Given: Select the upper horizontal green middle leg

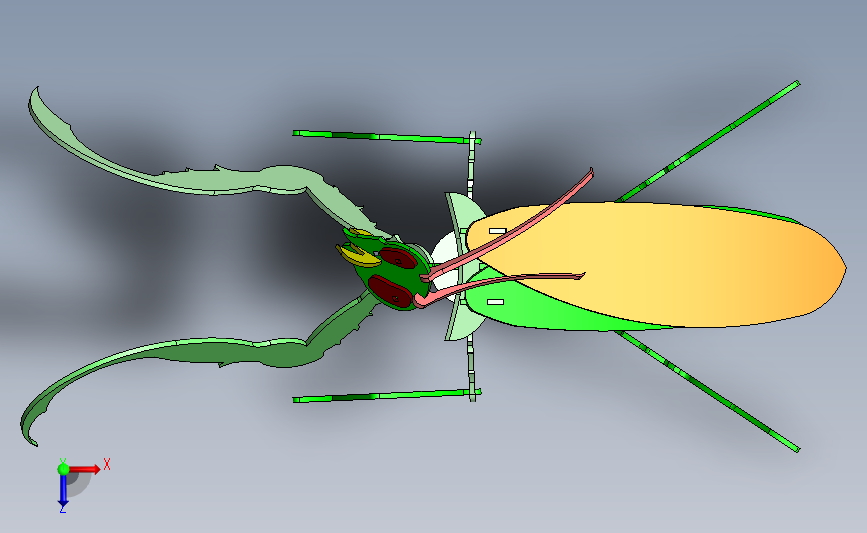Looking at the screenshot, I should pyautogui.click(x=387, y=137).
